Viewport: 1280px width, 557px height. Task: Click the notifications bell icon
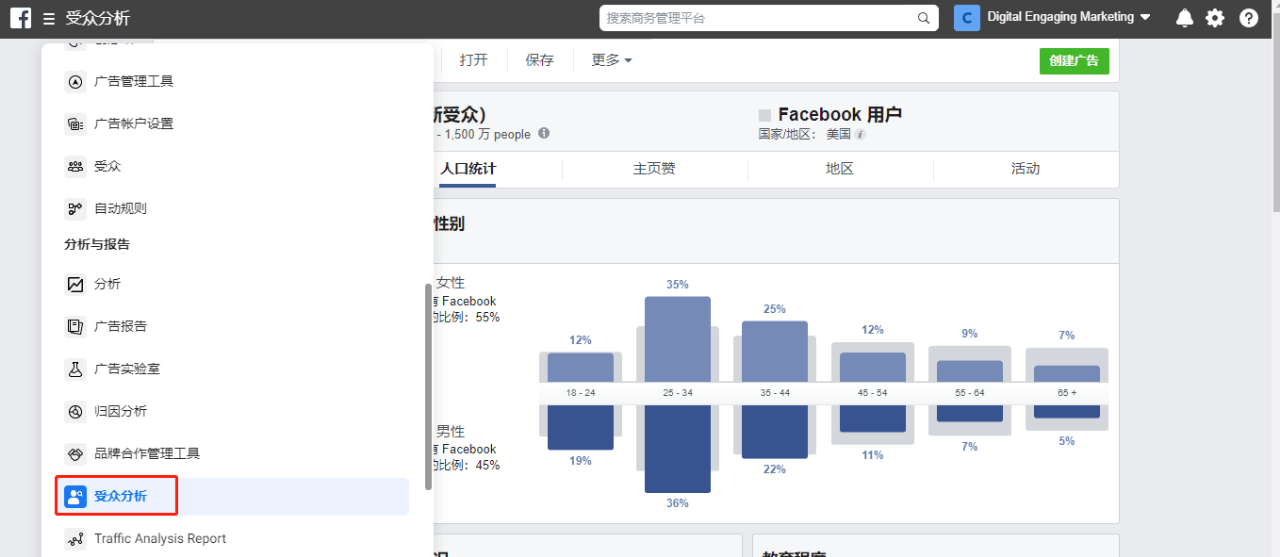pos(1184,18)
